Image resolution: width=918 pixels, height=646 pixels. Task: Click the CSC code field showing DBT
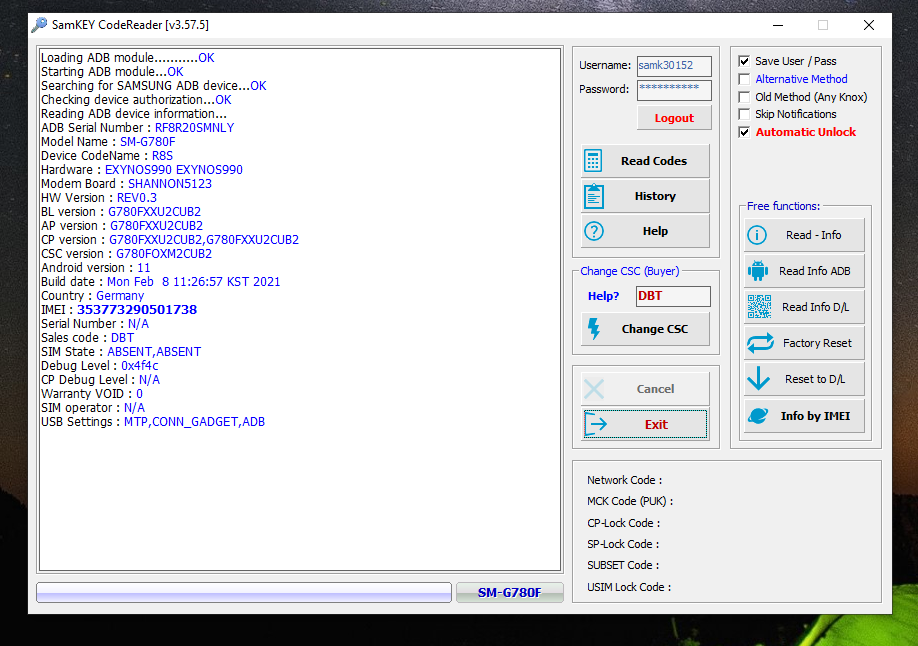[673, 296]
